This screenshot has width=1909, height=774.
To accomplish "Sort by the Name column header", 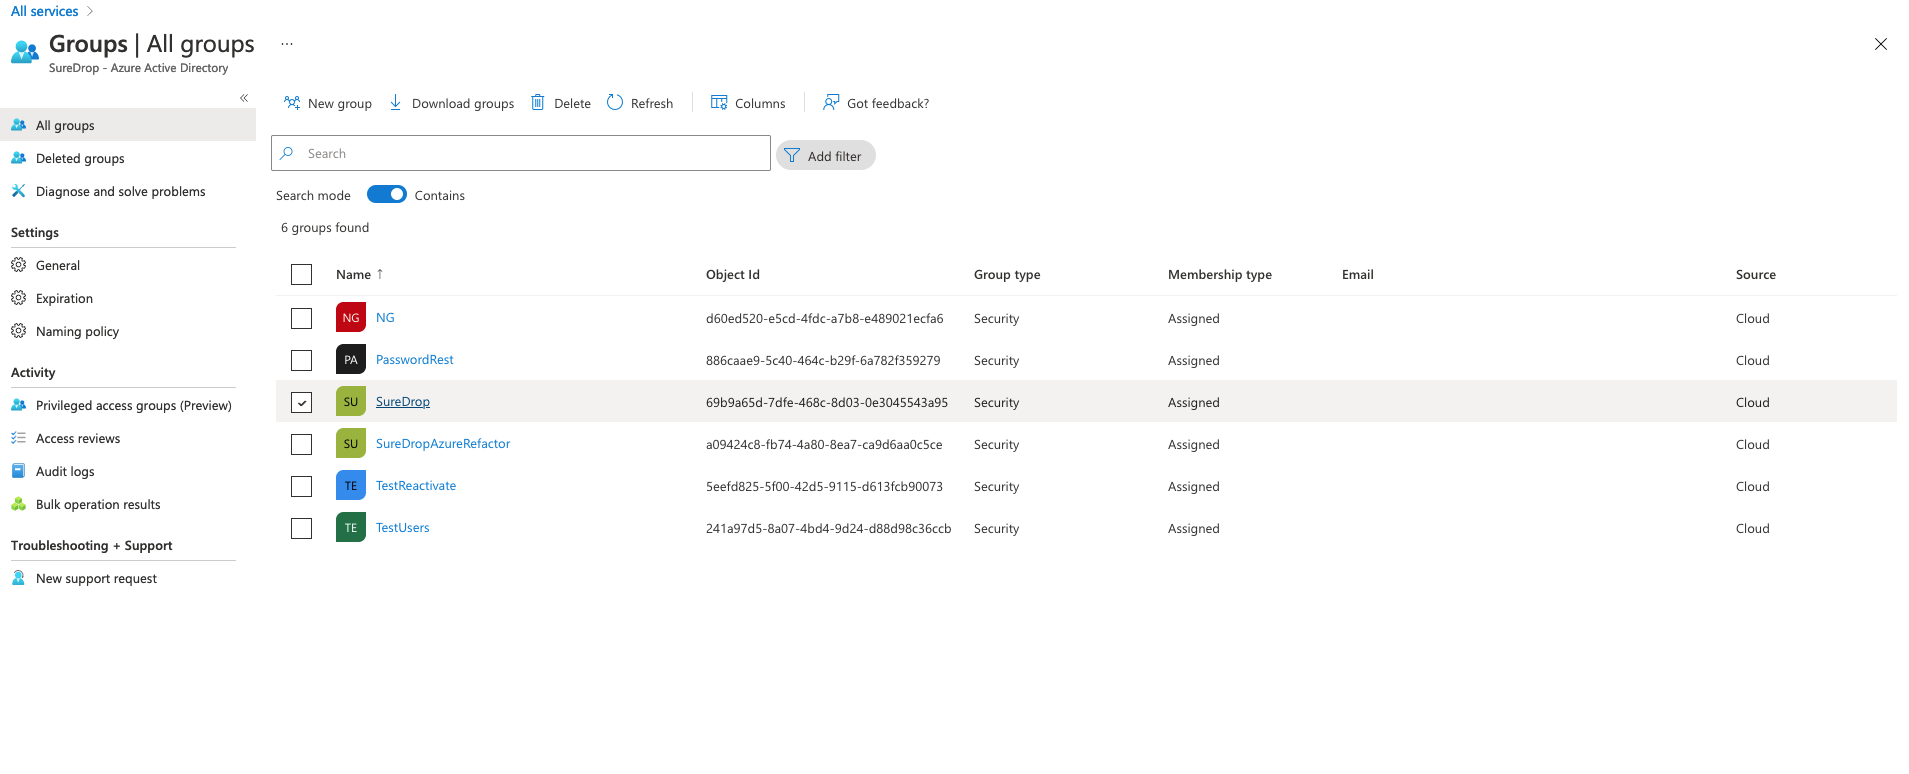I will (353, 274).
